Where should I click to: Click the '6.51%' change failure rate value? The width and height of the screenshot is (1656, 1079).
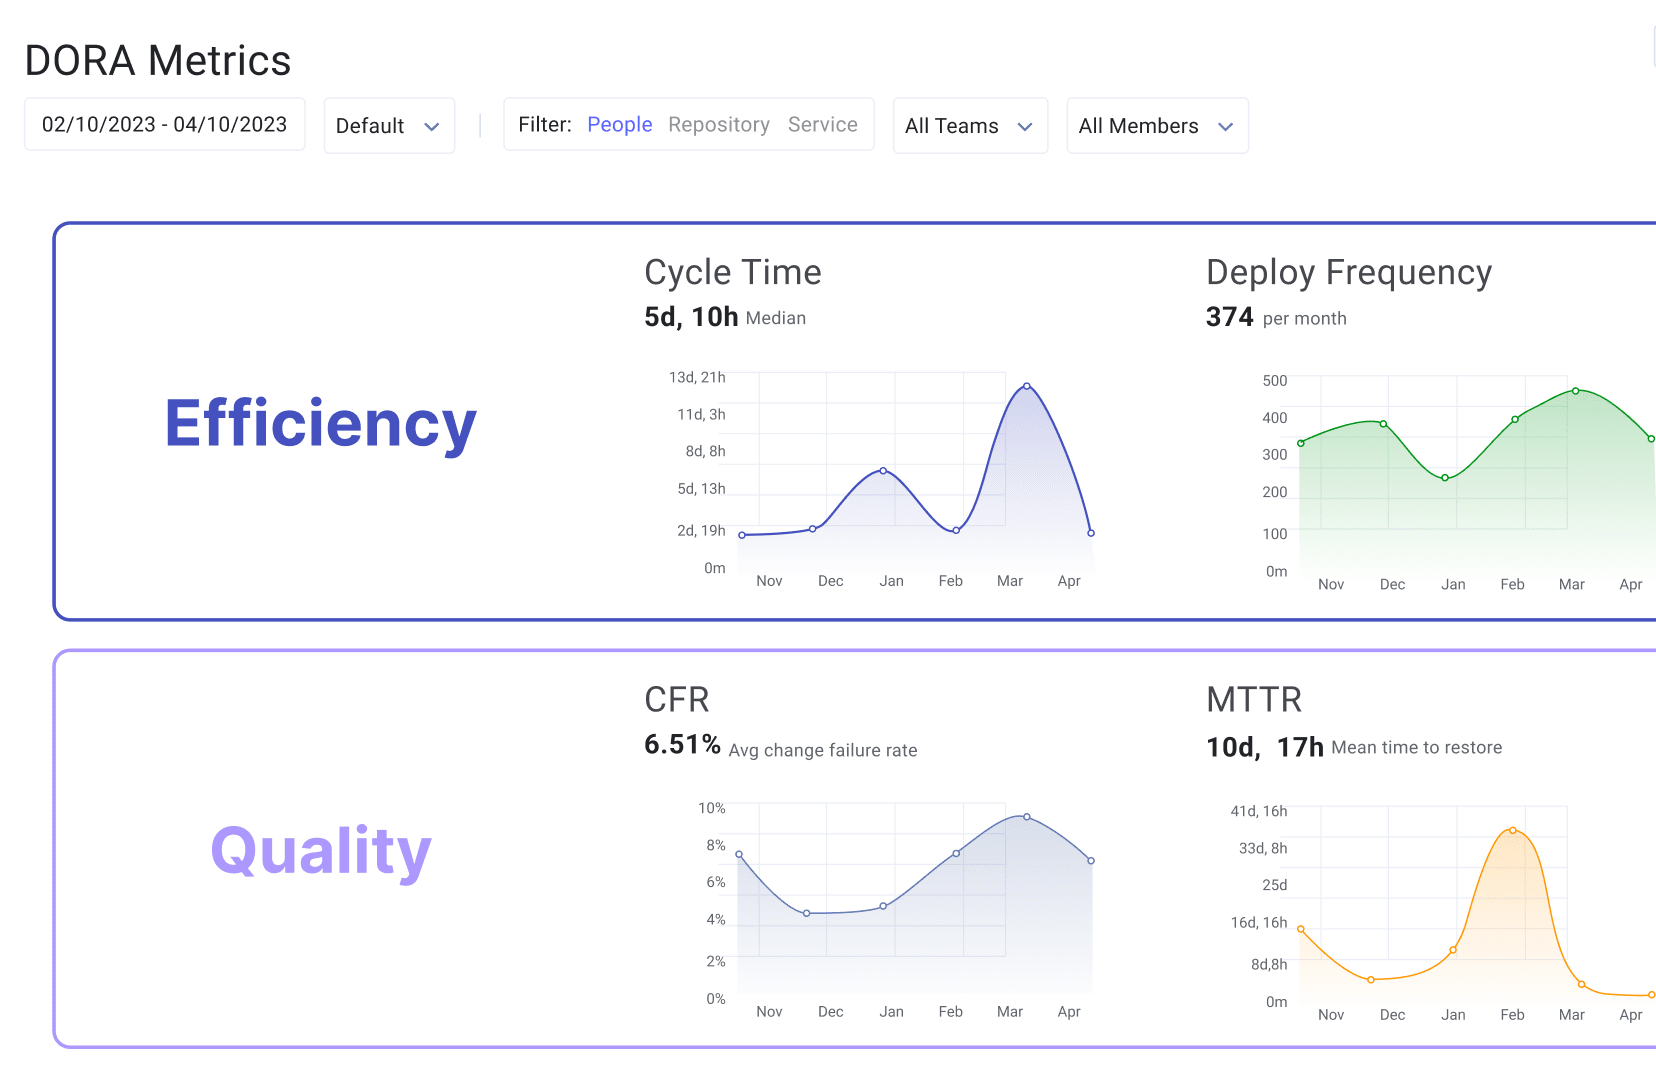[682, 745]
